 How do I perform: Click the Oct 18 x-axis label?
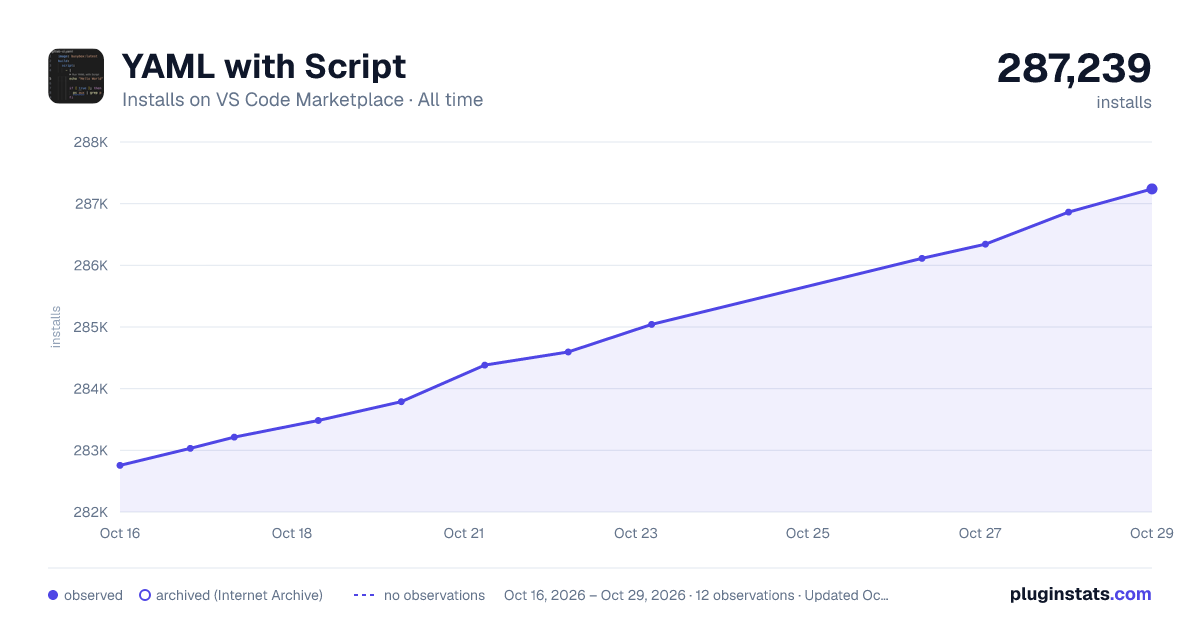[292, 533]
